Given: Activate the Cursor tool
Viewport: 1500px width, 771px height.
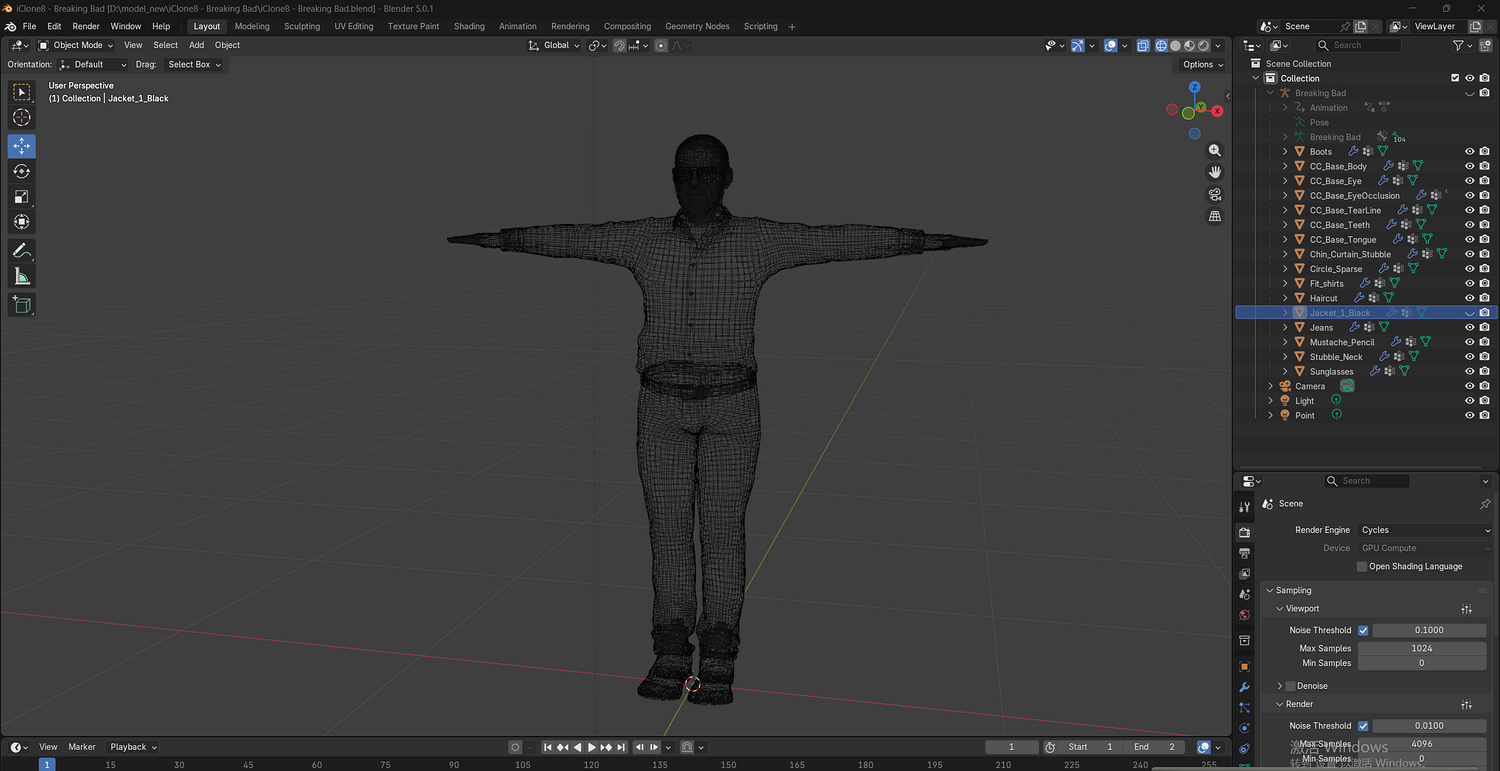Looking at the screenshot, I should click(x=21, y=118).
